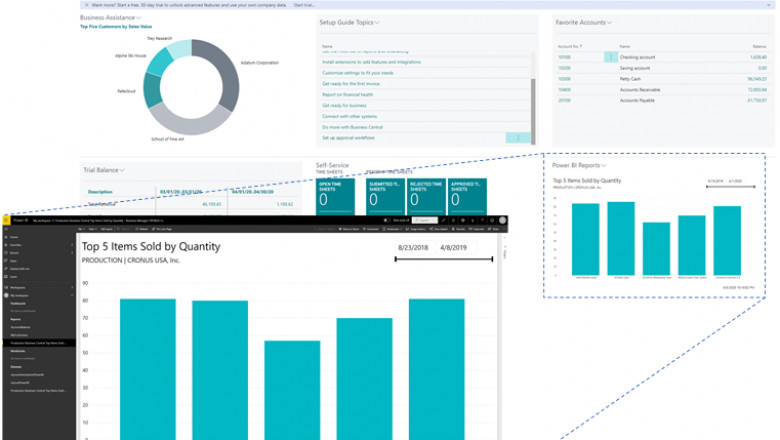Open Do more with Business Central topic
780x440 pixels.
click(352, 127)
